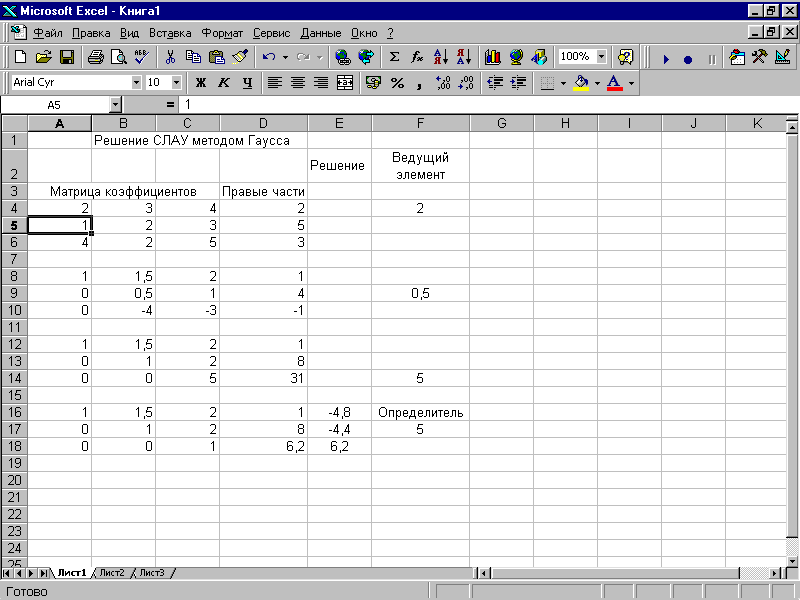Image resolution: width=800 pixels, height=600 pixels.
Task: Open the Данные menu
Action: [320, 33]
